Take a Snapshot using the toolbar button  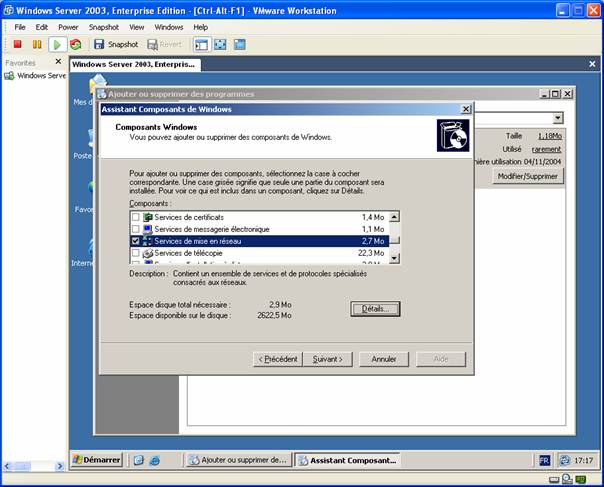(116, 44)
